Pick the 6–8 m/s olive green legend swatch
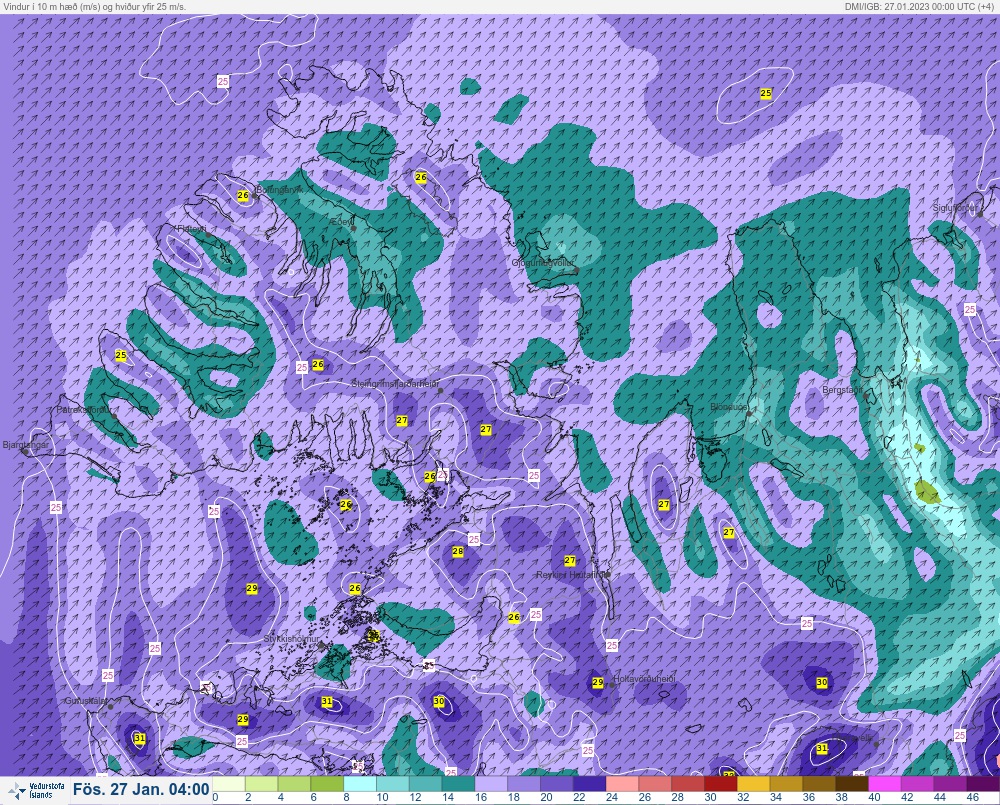The height and width of the screenshot is (805, 1000). click(327, 783)
